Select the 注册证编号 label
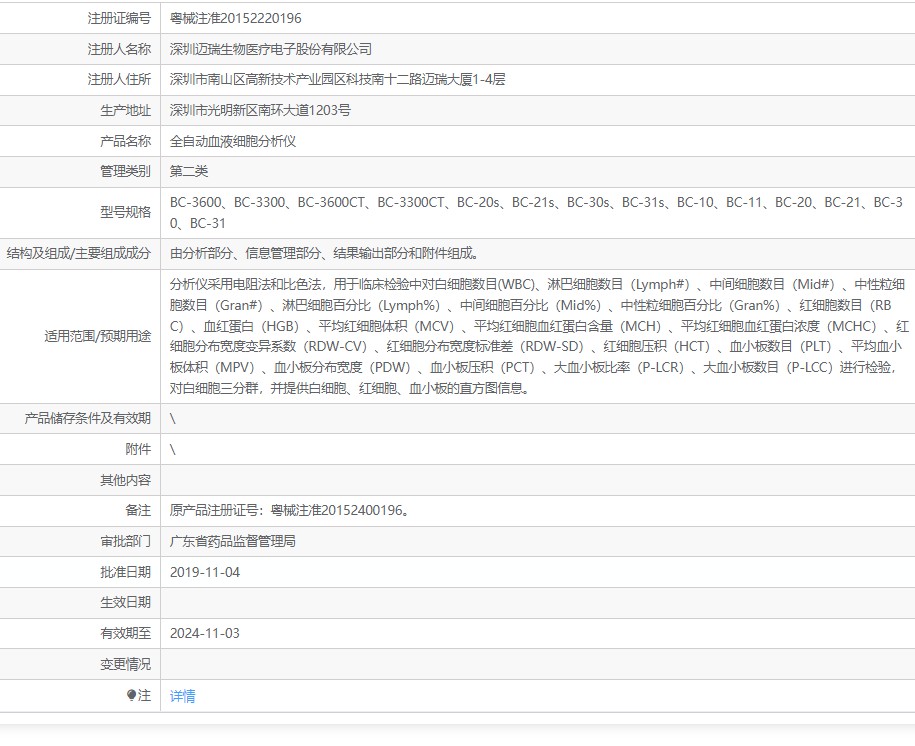Screen dimensions: 915x746 [119, 18]
